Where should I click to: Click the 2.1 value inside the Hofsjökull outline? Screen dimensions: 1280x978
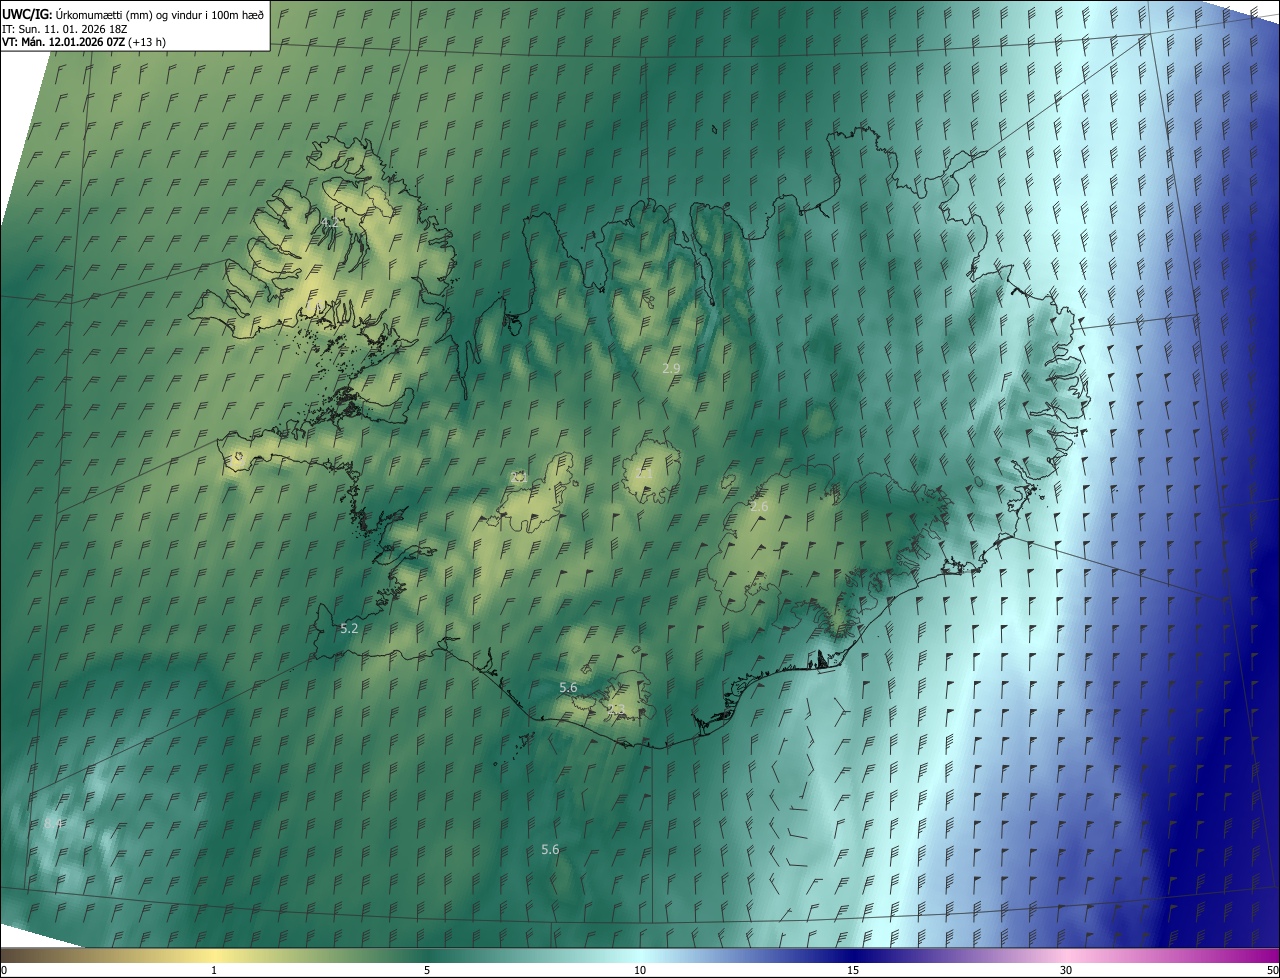(x=645, y=473)
